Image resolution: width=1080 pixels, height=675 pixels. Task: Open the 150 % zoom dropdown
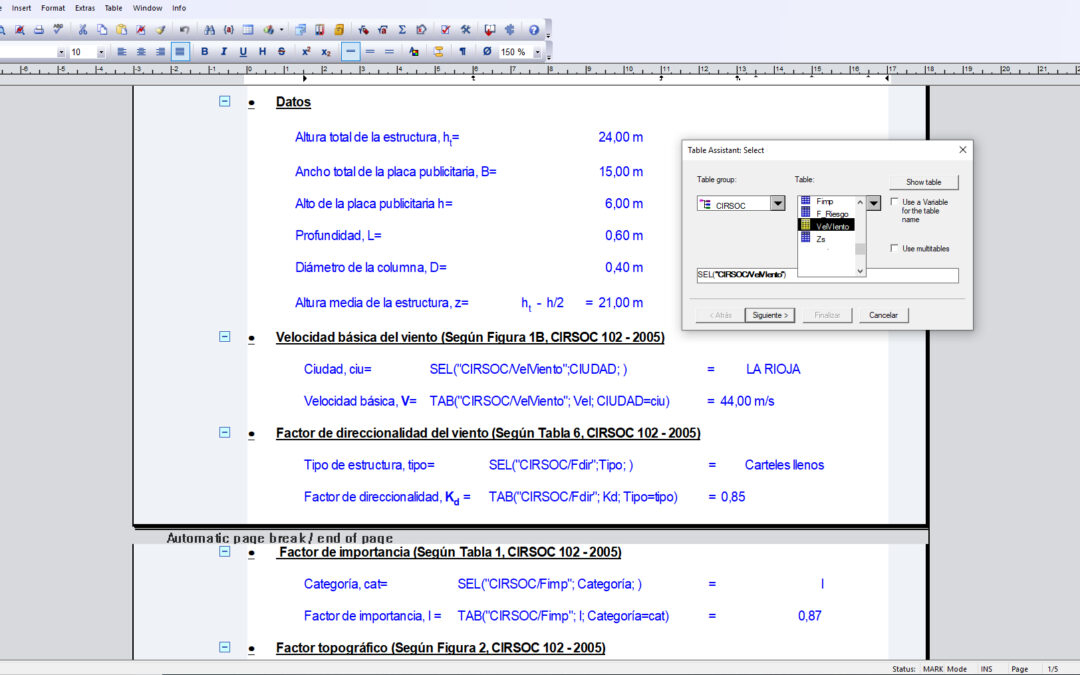click(537, 52)
